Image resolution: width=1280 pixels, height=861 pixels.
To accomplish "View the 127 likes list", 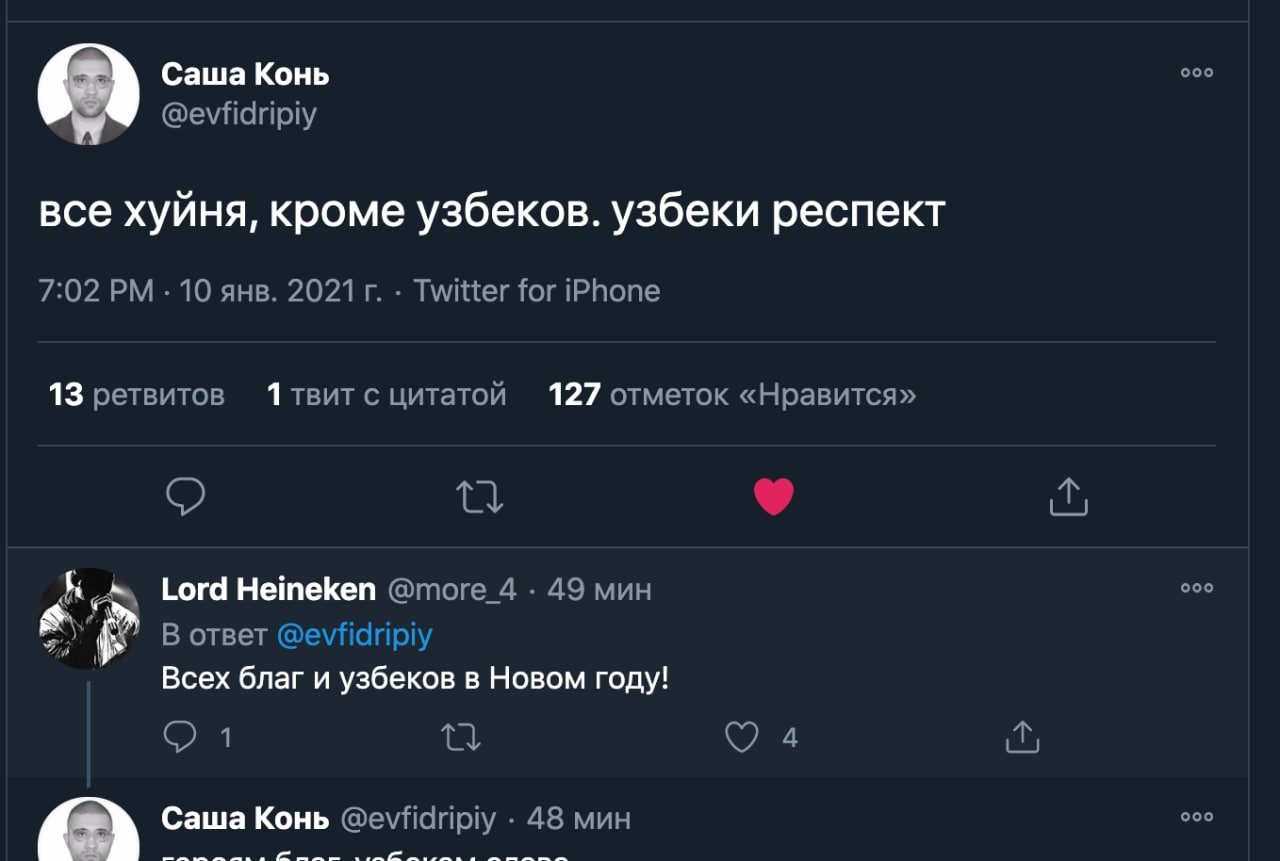I will point(732,395).
